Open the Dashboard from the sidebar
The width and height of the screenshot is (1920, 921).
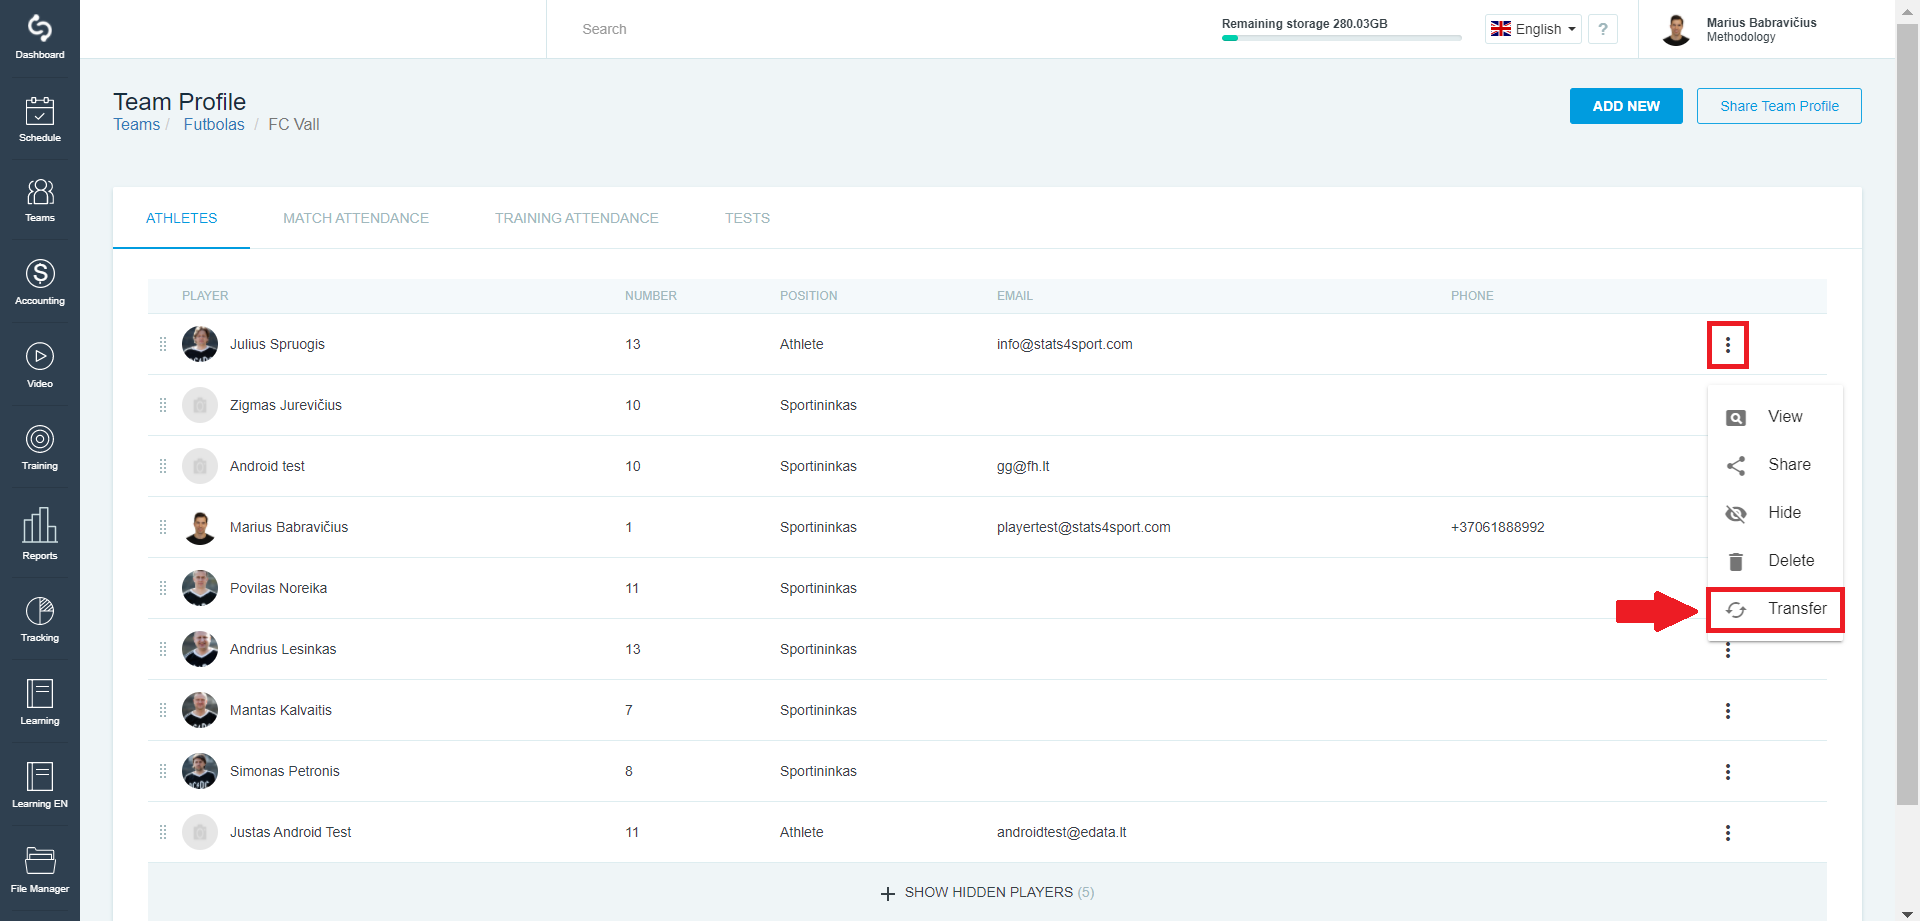coord(40,37)
